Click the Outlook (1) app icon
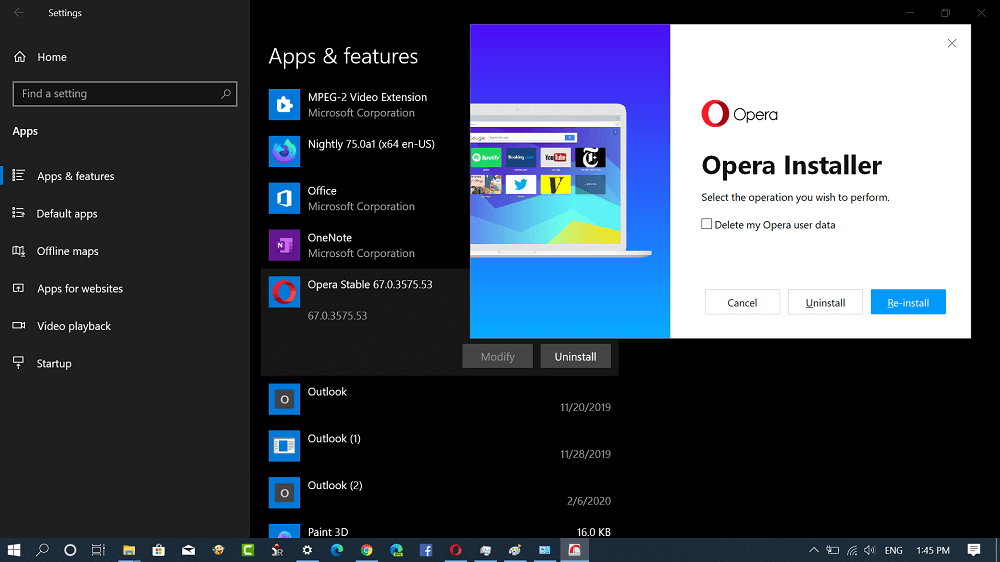1000x562 pixels. point(284,446)
